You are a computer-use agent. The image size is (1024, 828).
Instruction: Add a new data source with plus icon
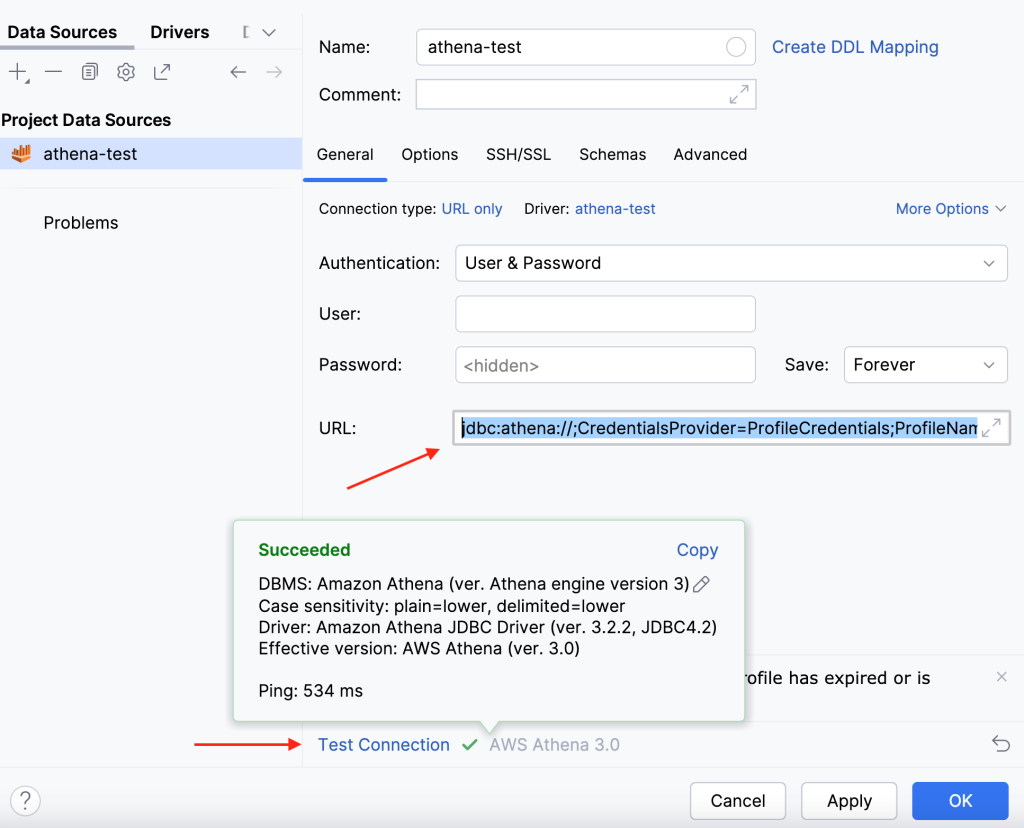pyautogui.click(x=18, y=71)
